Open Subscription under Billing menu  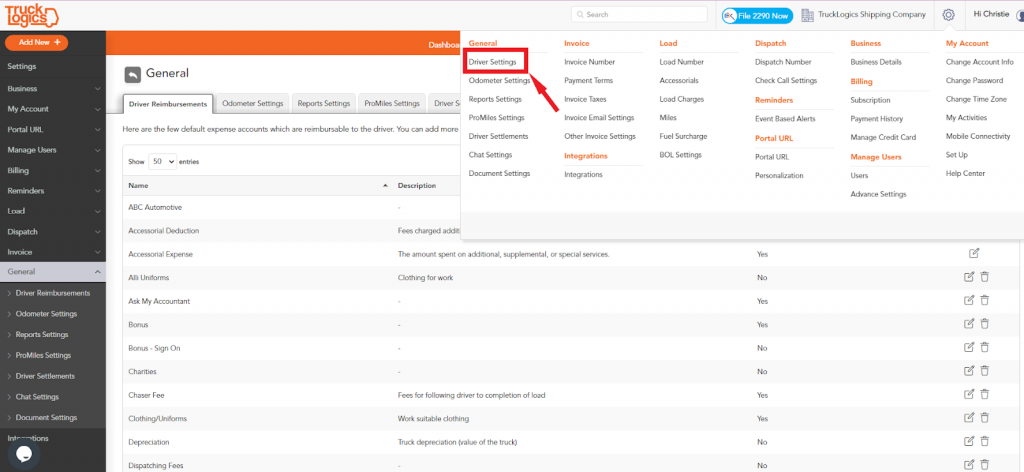pos(870,101)
